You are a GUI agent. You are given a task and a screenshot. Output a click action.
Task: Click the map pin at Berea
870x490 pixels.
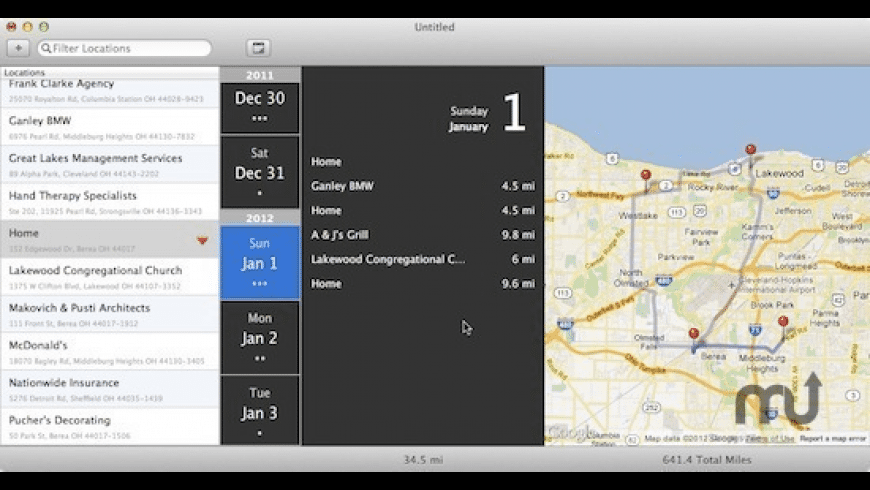(694, 334)
